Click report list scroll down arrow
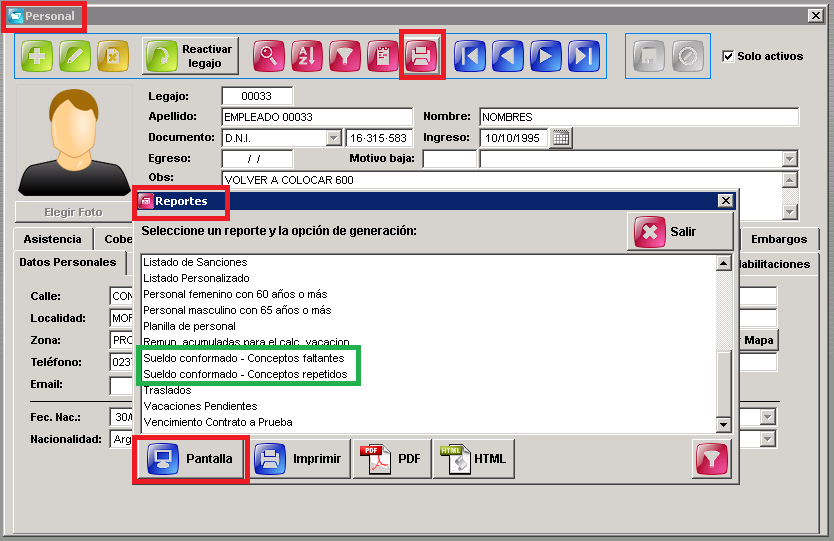This screenshot has width=834, height=541. pyautogui.click(x=723, y=425)
